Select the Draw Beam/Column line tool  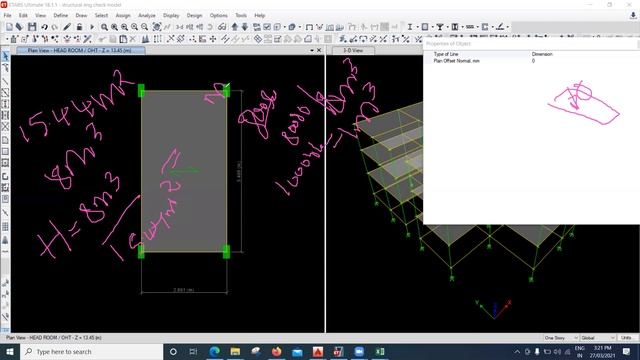(x=5, y=82)
